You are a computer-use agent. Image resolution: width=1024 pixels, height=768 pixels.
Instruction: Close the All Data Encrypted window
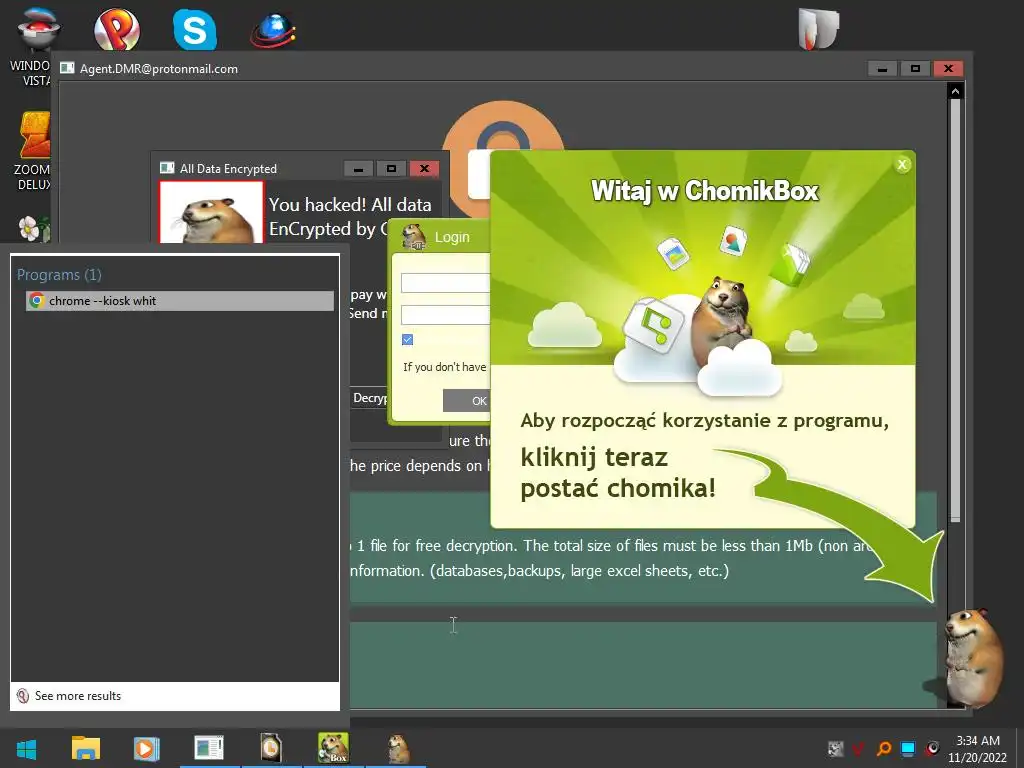tap(424, 168)
